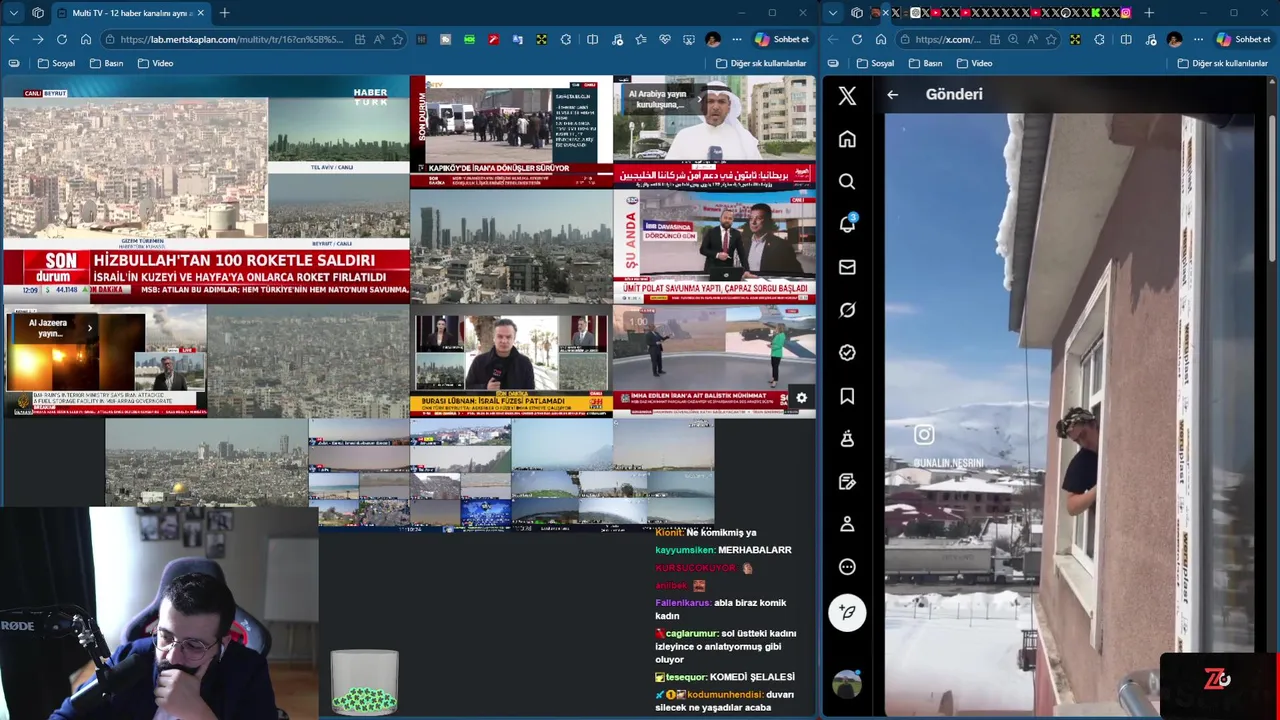
Task: Open X profile person icon
Action: 847,524
